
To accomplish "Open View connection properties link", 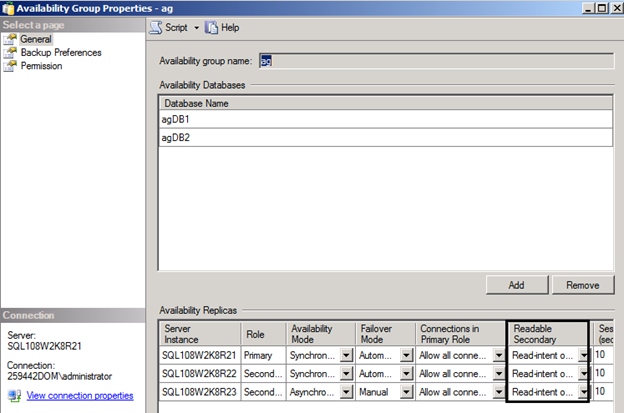I will coord(80,395).
